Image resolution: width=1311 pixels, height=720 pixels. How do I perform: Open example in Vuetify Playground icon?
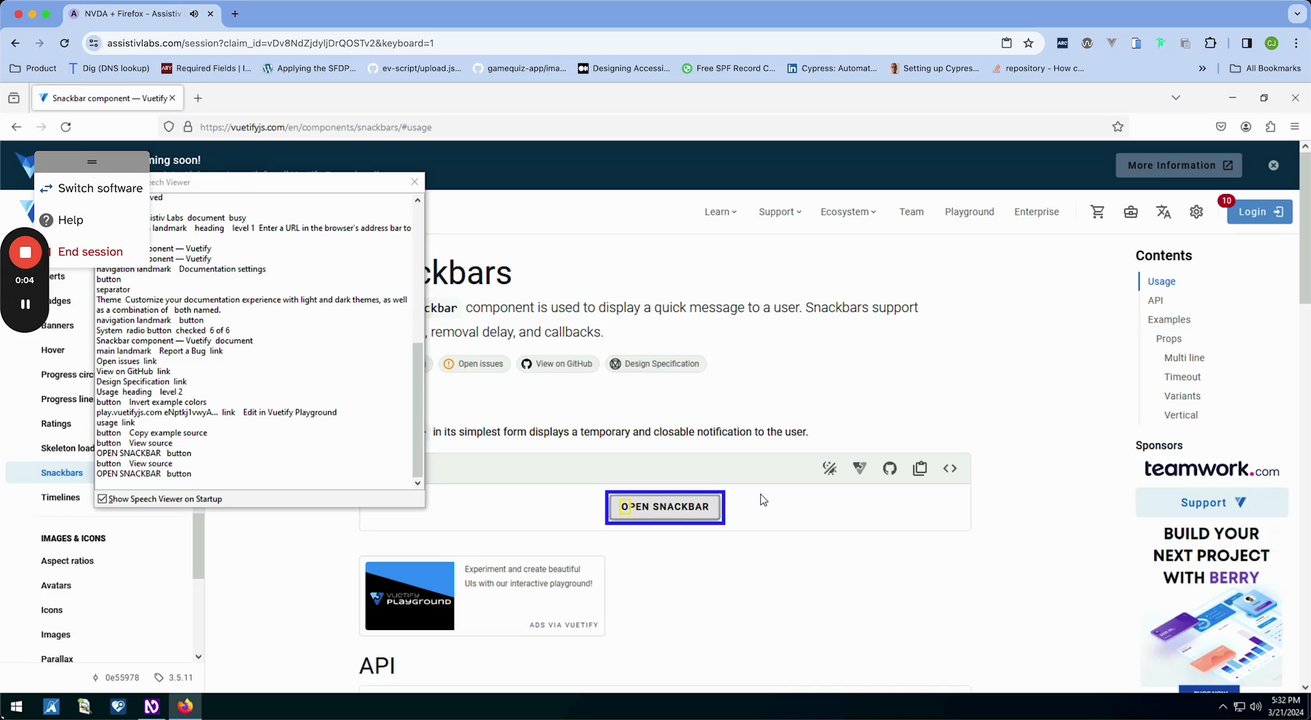tap(859, 468)
